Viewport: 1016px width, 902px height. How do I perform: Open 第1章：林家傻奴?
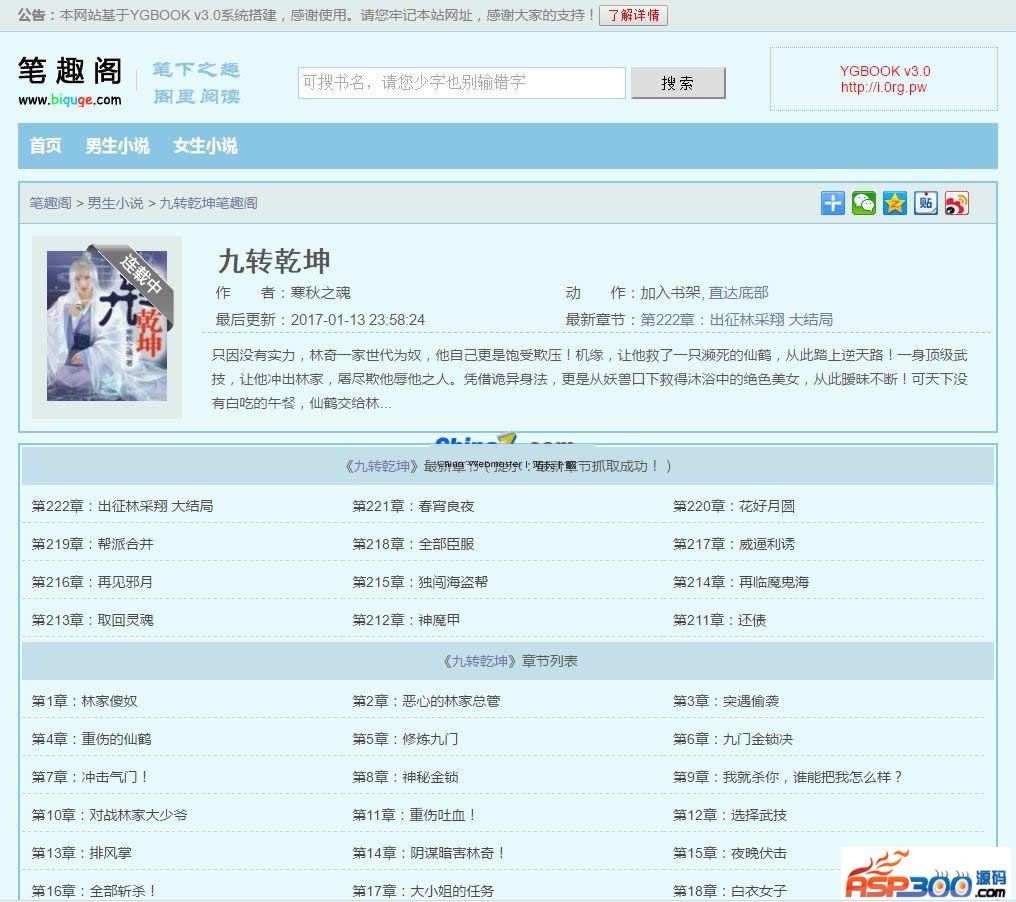[84, 701]
